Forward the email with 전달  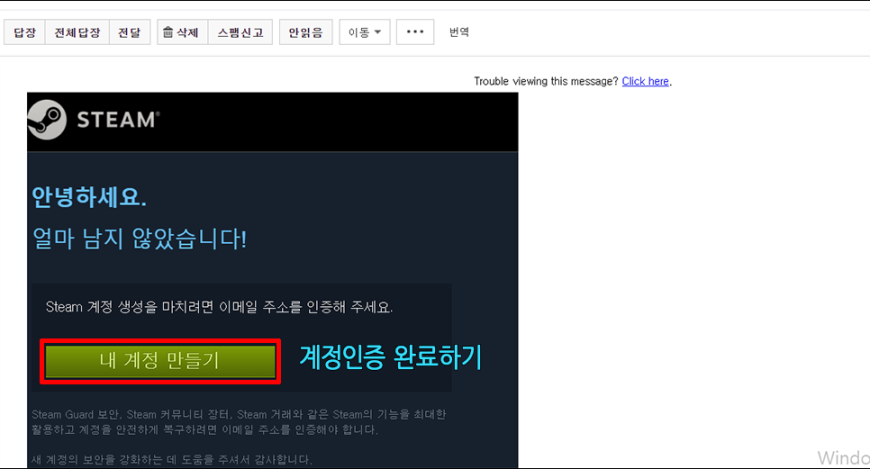(130, 32)
